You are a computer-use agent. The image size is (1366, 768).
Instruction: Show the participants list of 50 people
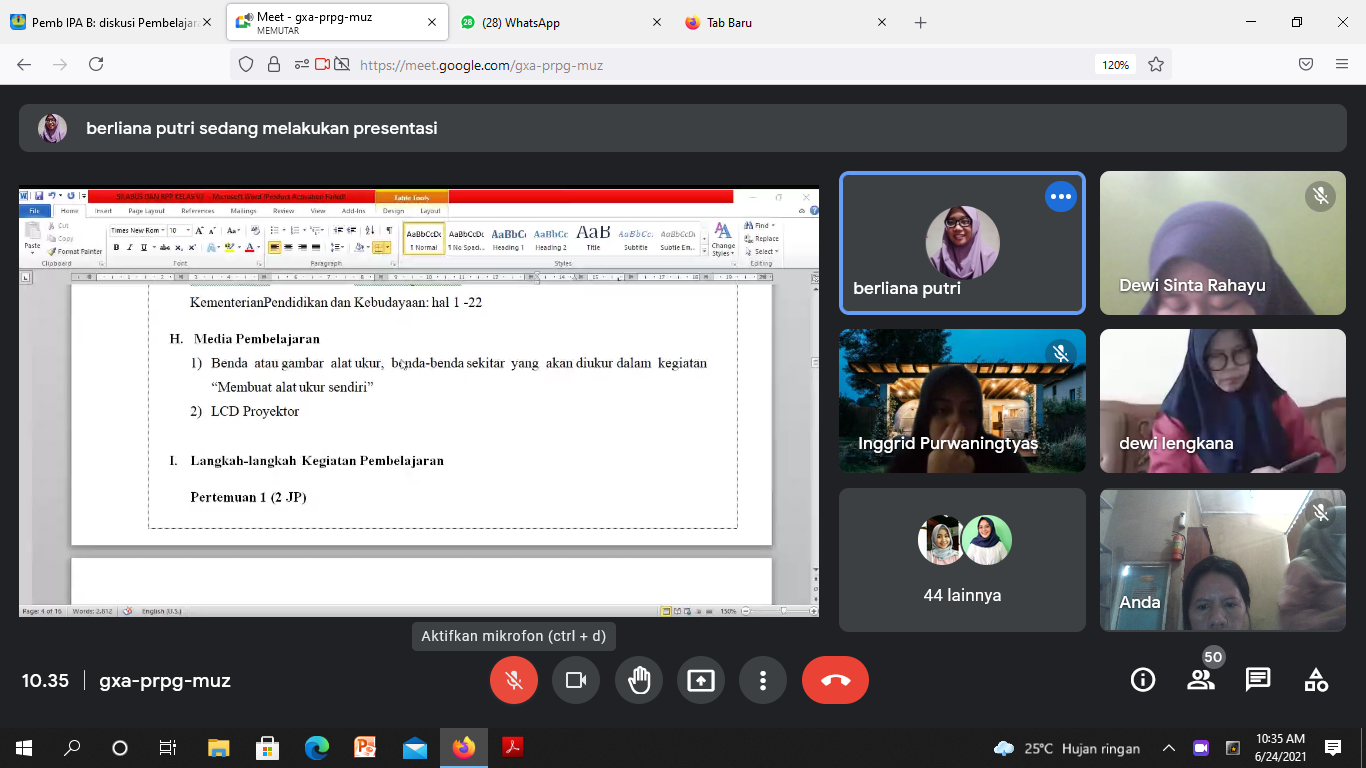[1200, 680]
